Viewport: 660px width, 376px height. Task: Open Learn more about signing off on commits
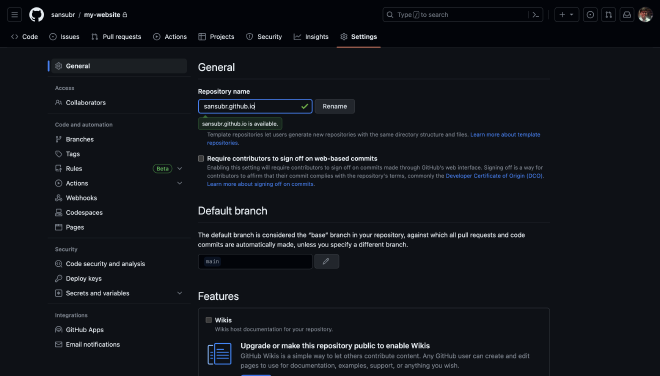click(260, 184)
